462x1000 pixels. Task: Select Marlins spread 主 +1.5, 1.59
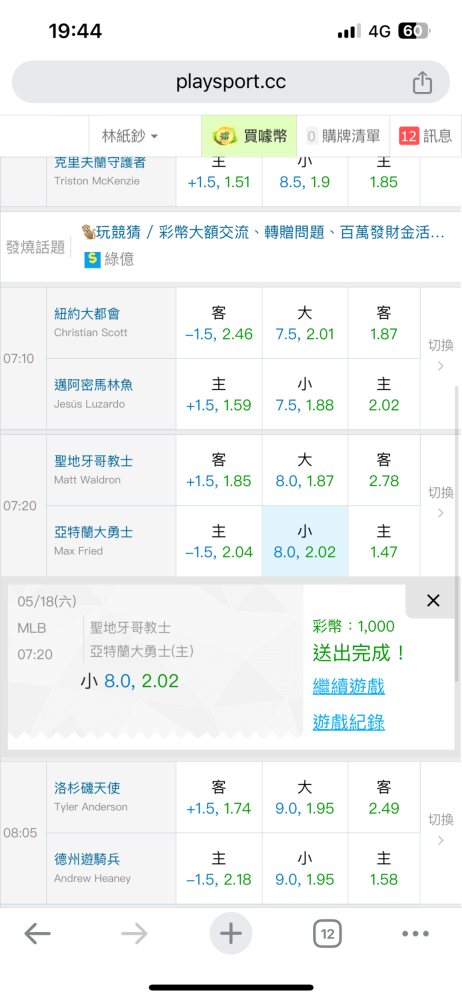coord(219,394)
